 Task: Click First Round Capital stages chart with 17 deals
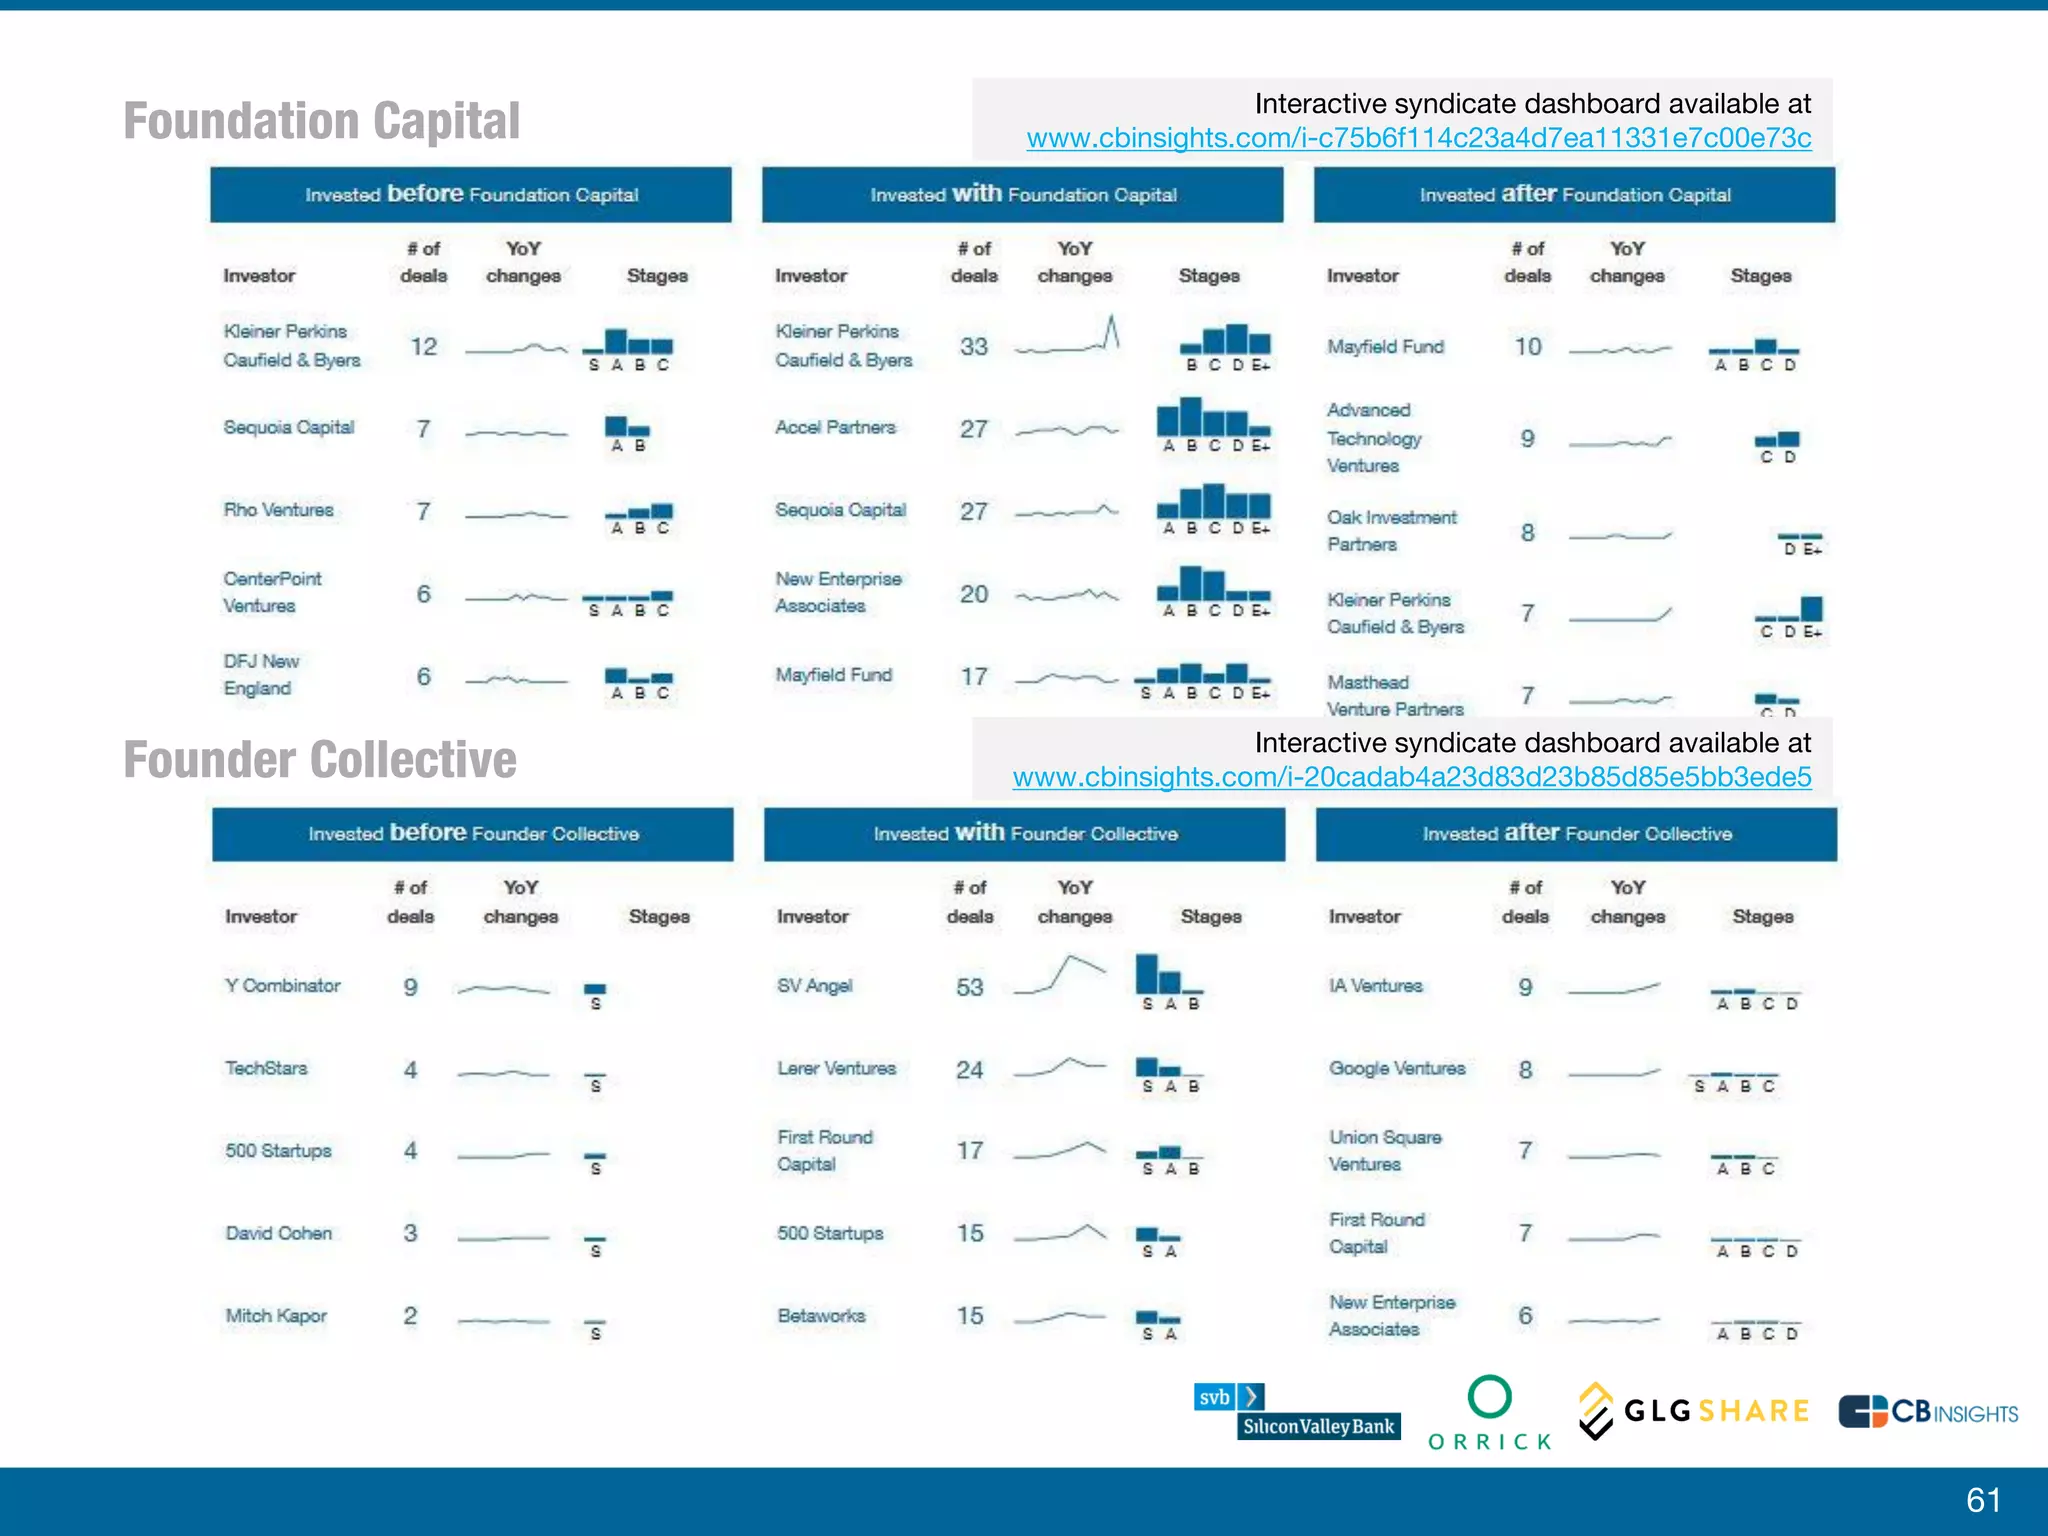(x=1170, y=1161)
